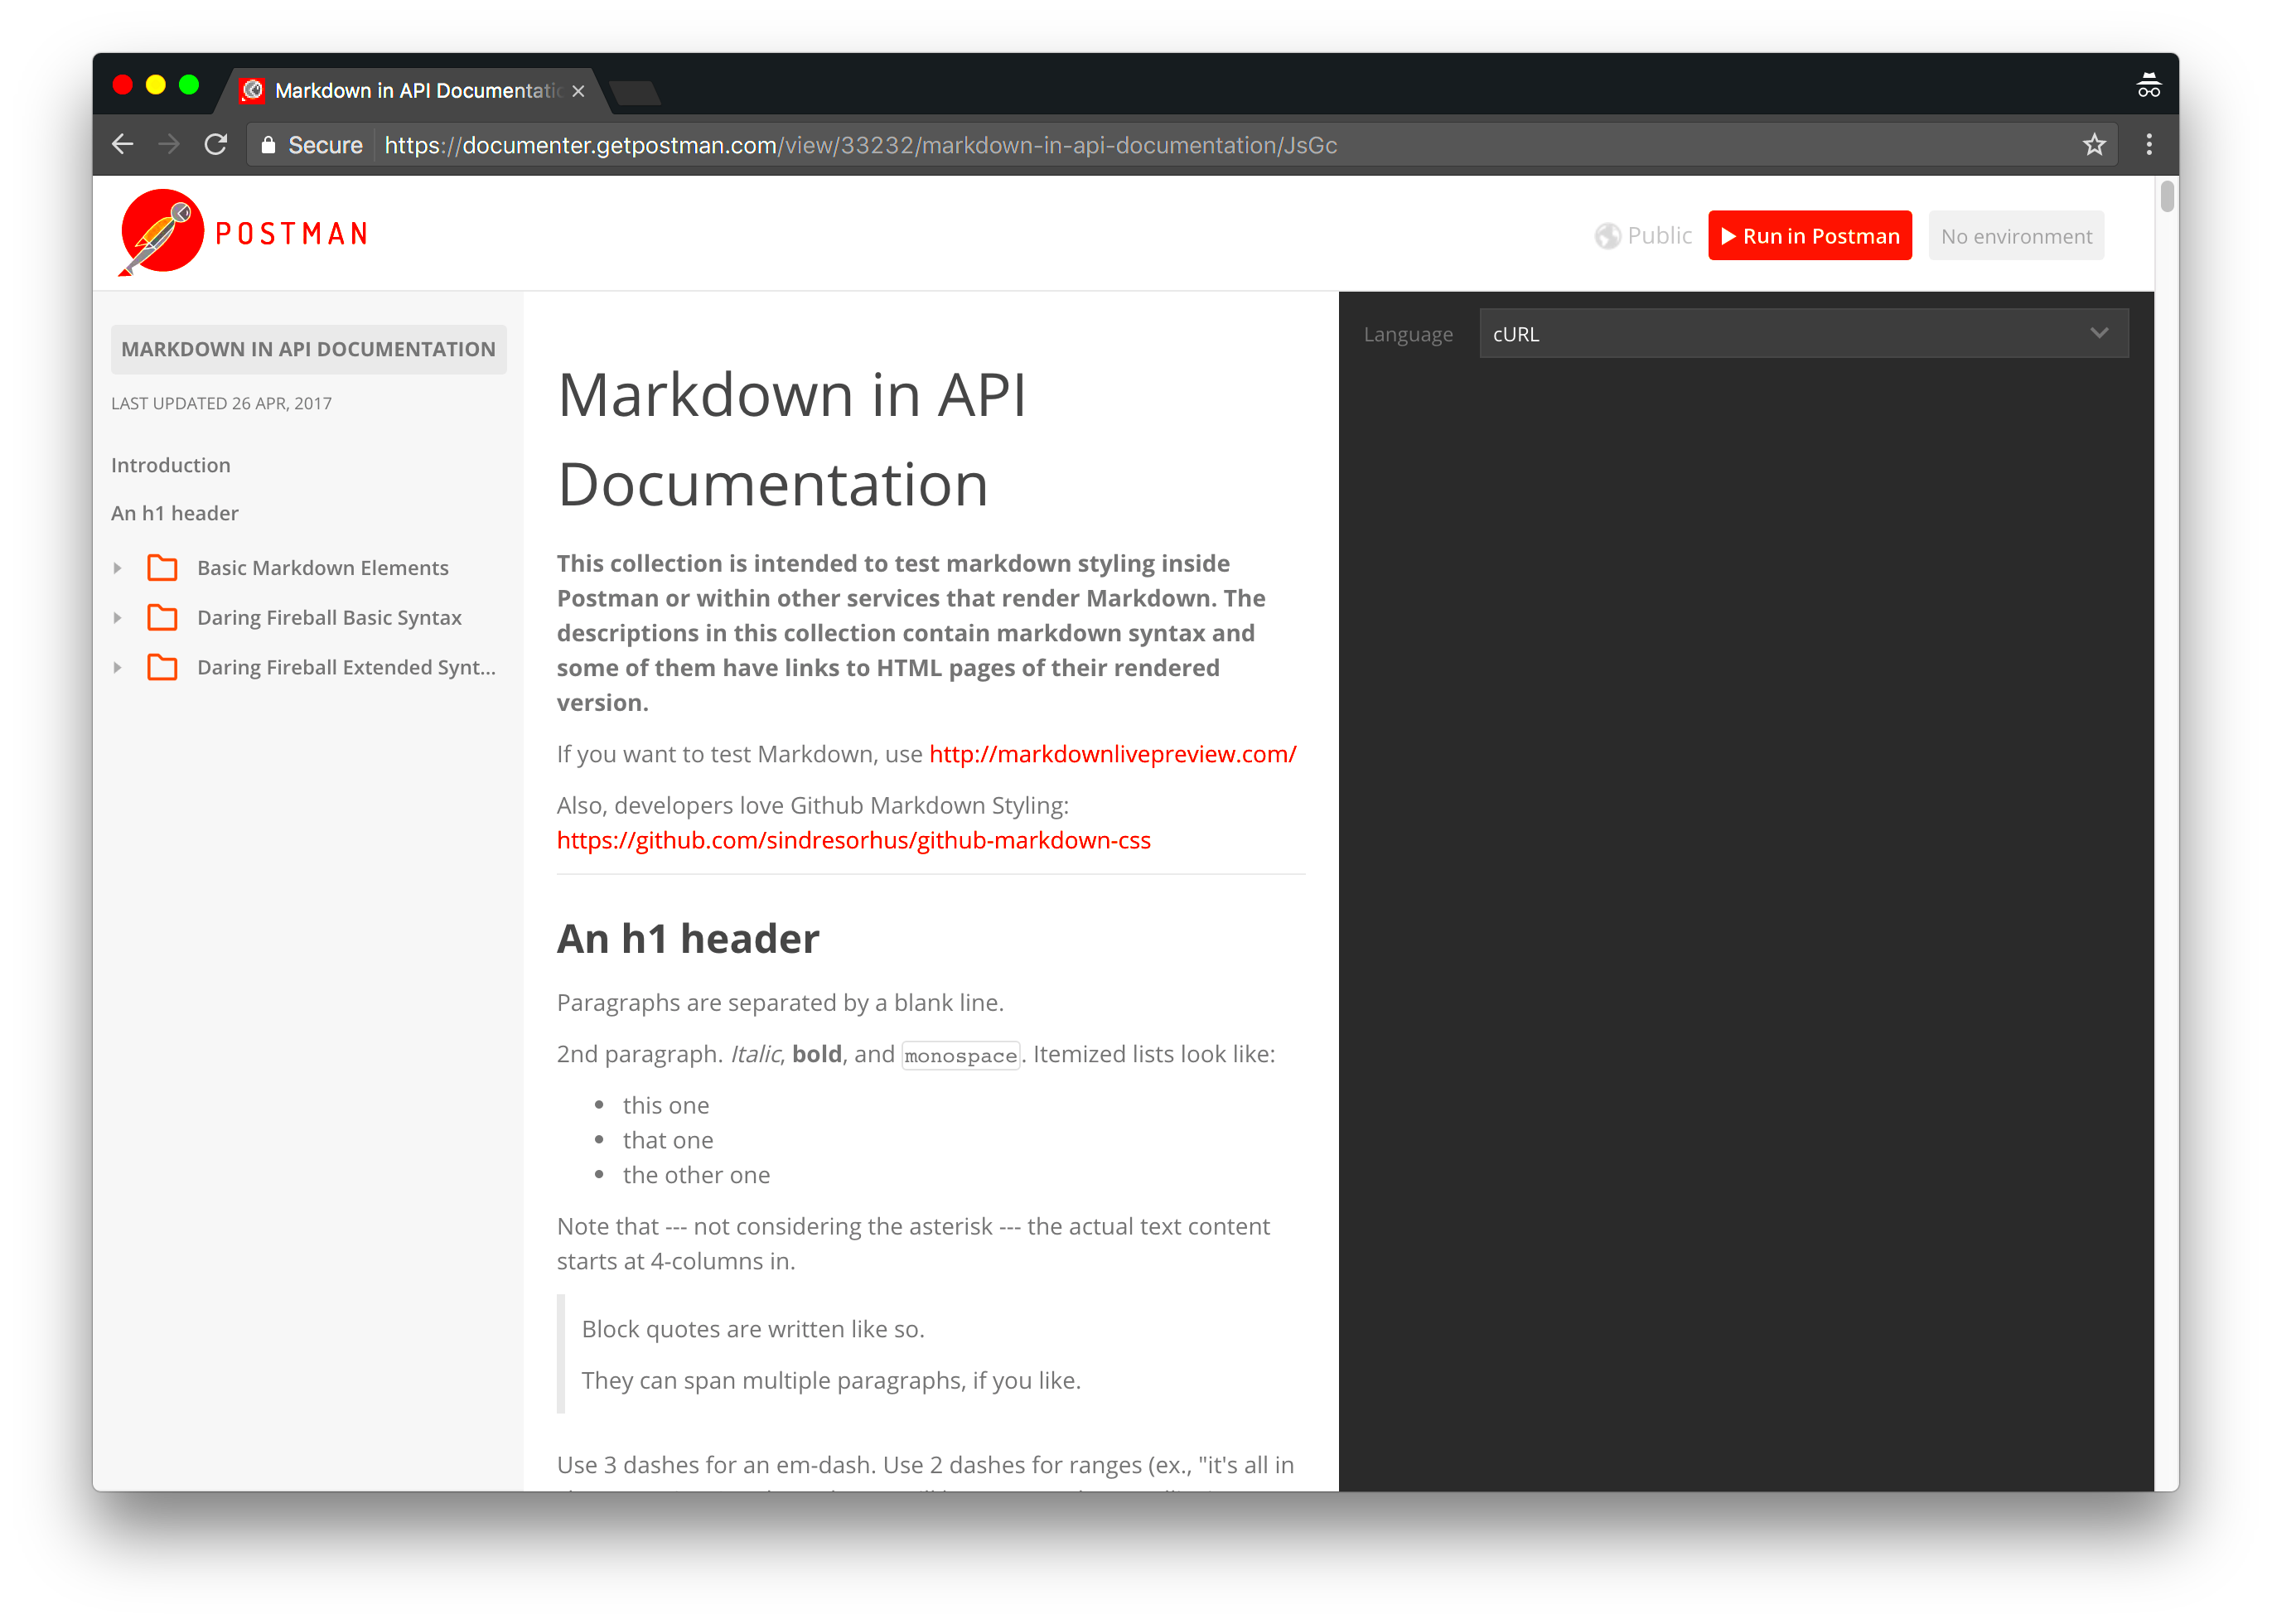Click the tab favicon for Markdown page
Image resolution: width=2272 pixels, height=1624 pixels.
pos(253,90)
